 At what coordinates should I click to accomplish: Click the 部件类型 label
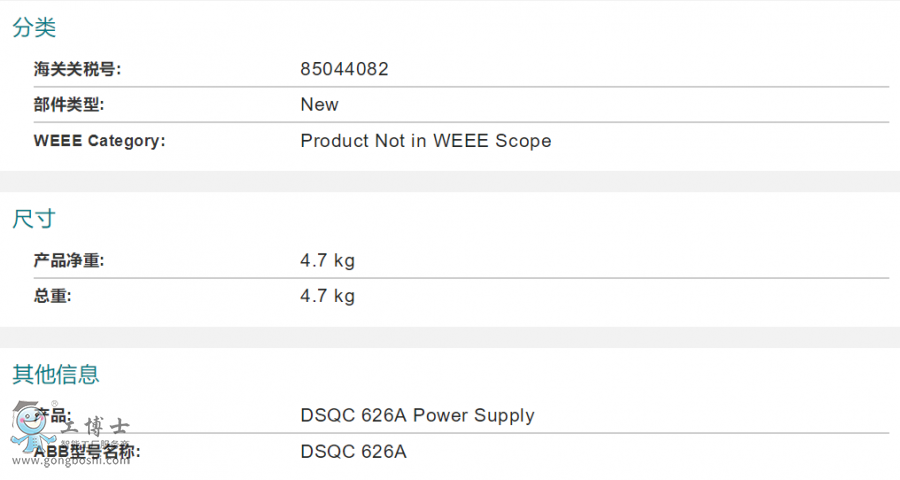click(69, 104)
